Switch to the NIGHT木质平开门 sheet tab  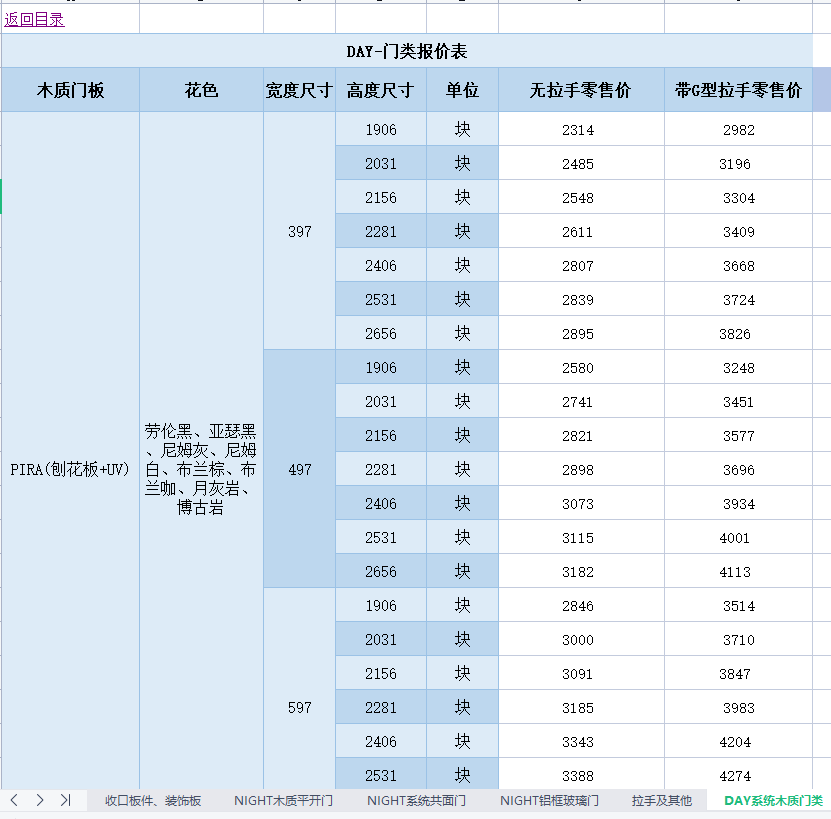pyautogui.click(x=283, y=800)
